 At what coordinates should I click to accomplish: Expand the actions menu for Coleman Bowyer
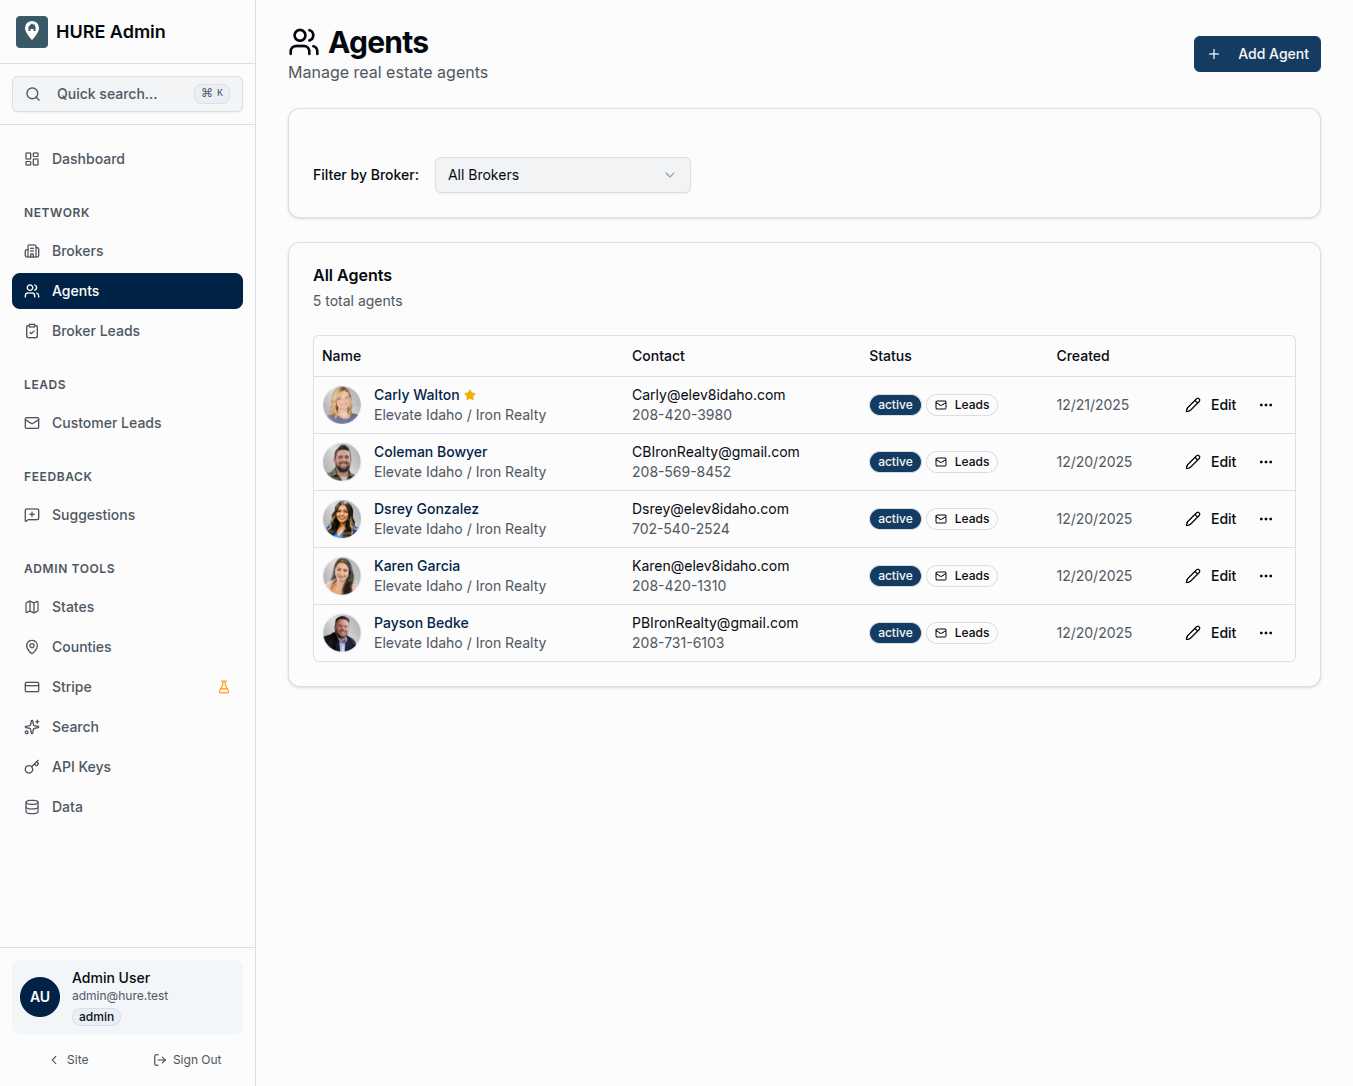[1266, 462]
